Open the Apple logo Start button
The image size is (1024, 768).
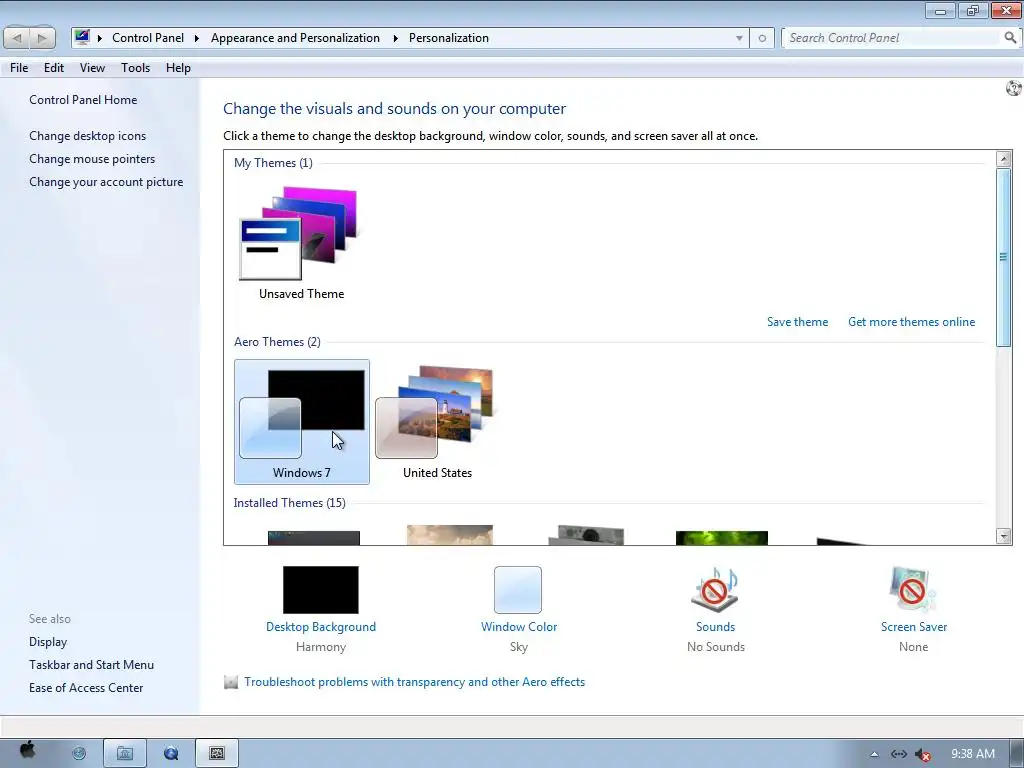[x=27, y=751]
